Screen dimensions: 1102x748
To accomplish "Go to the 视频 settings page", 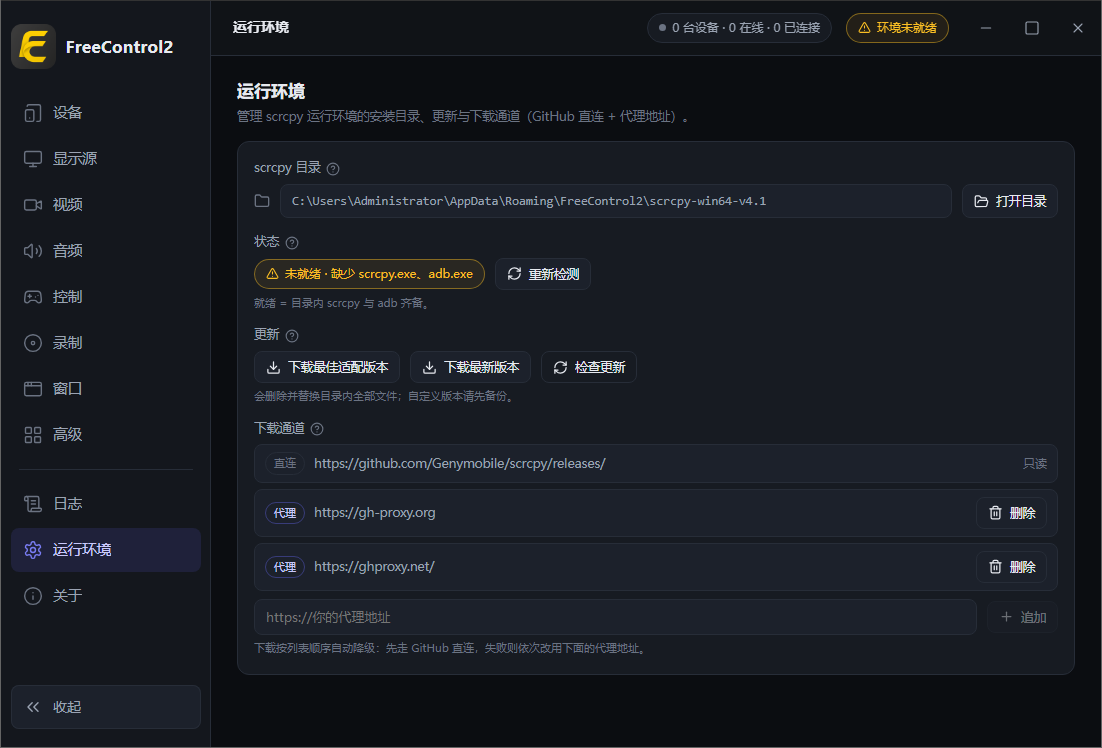I will coord(105,205).
